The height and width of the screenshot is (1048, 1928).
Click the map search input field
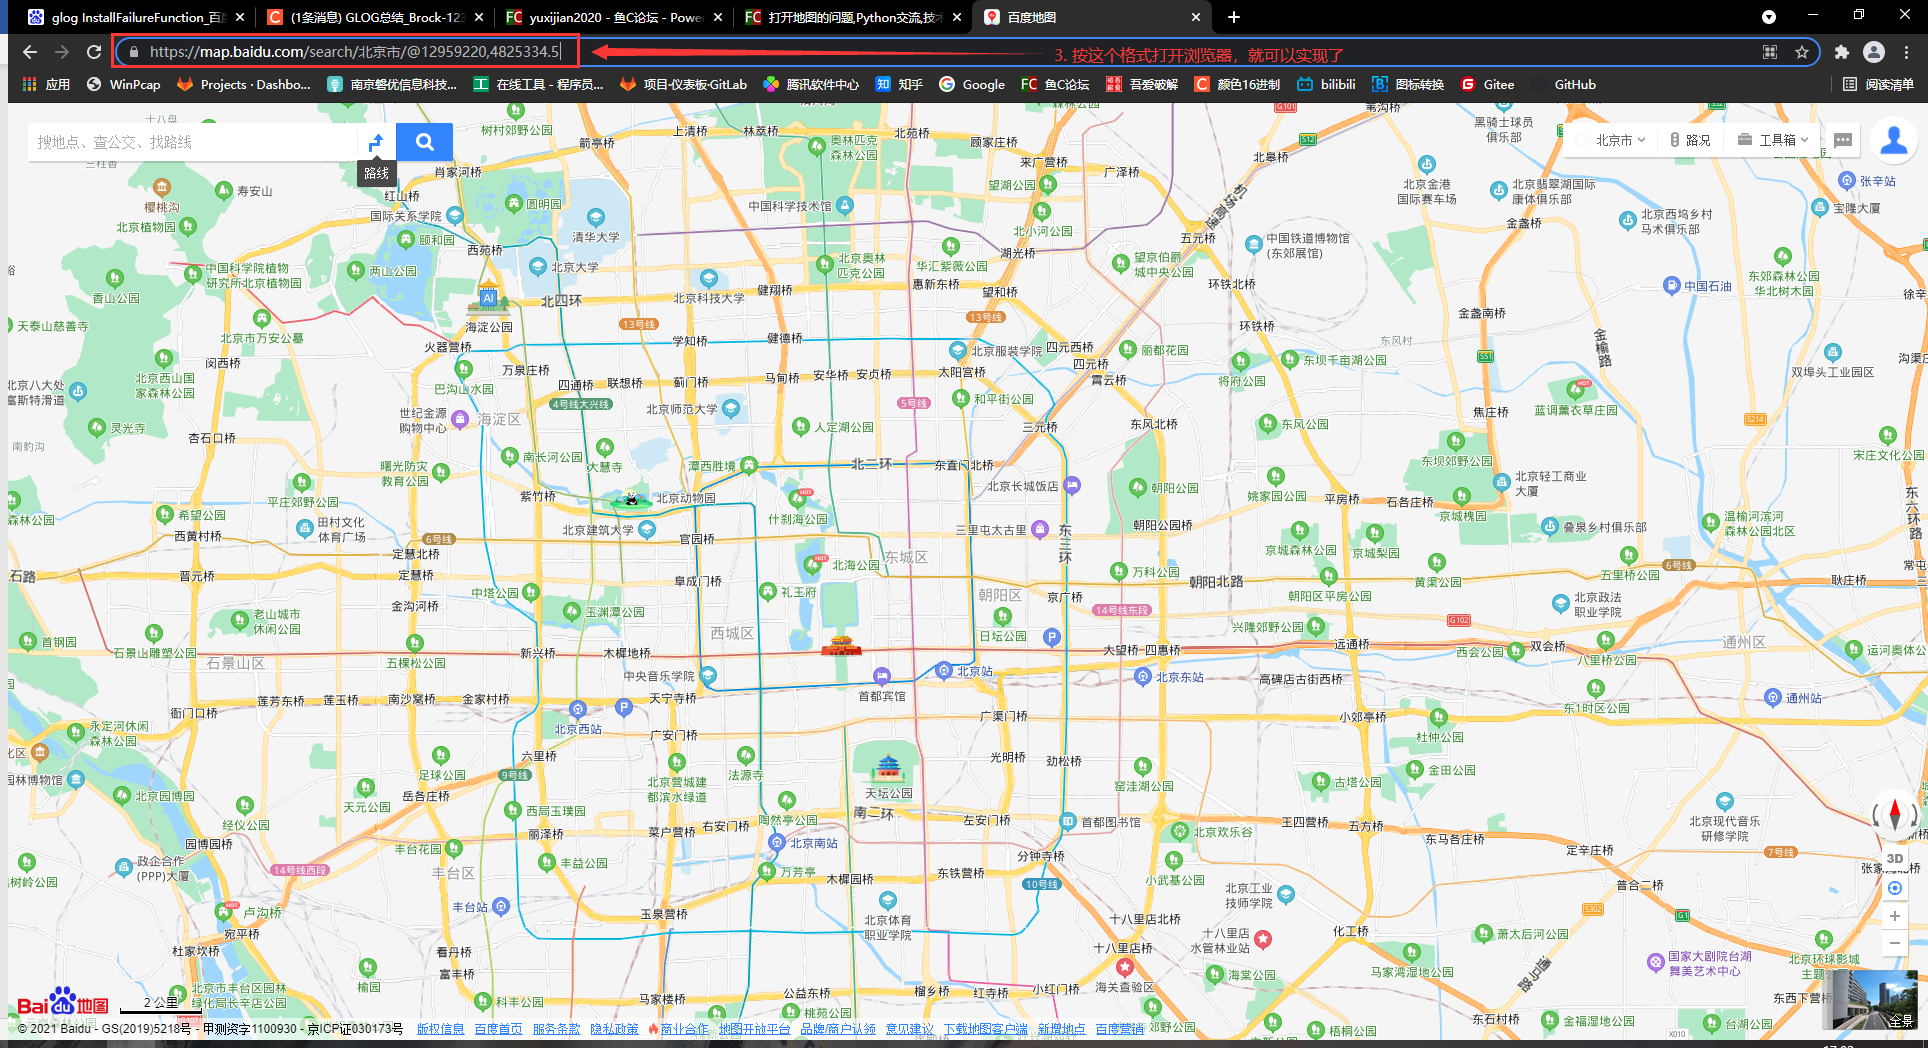pyautogui.click(x=192, y=142)
